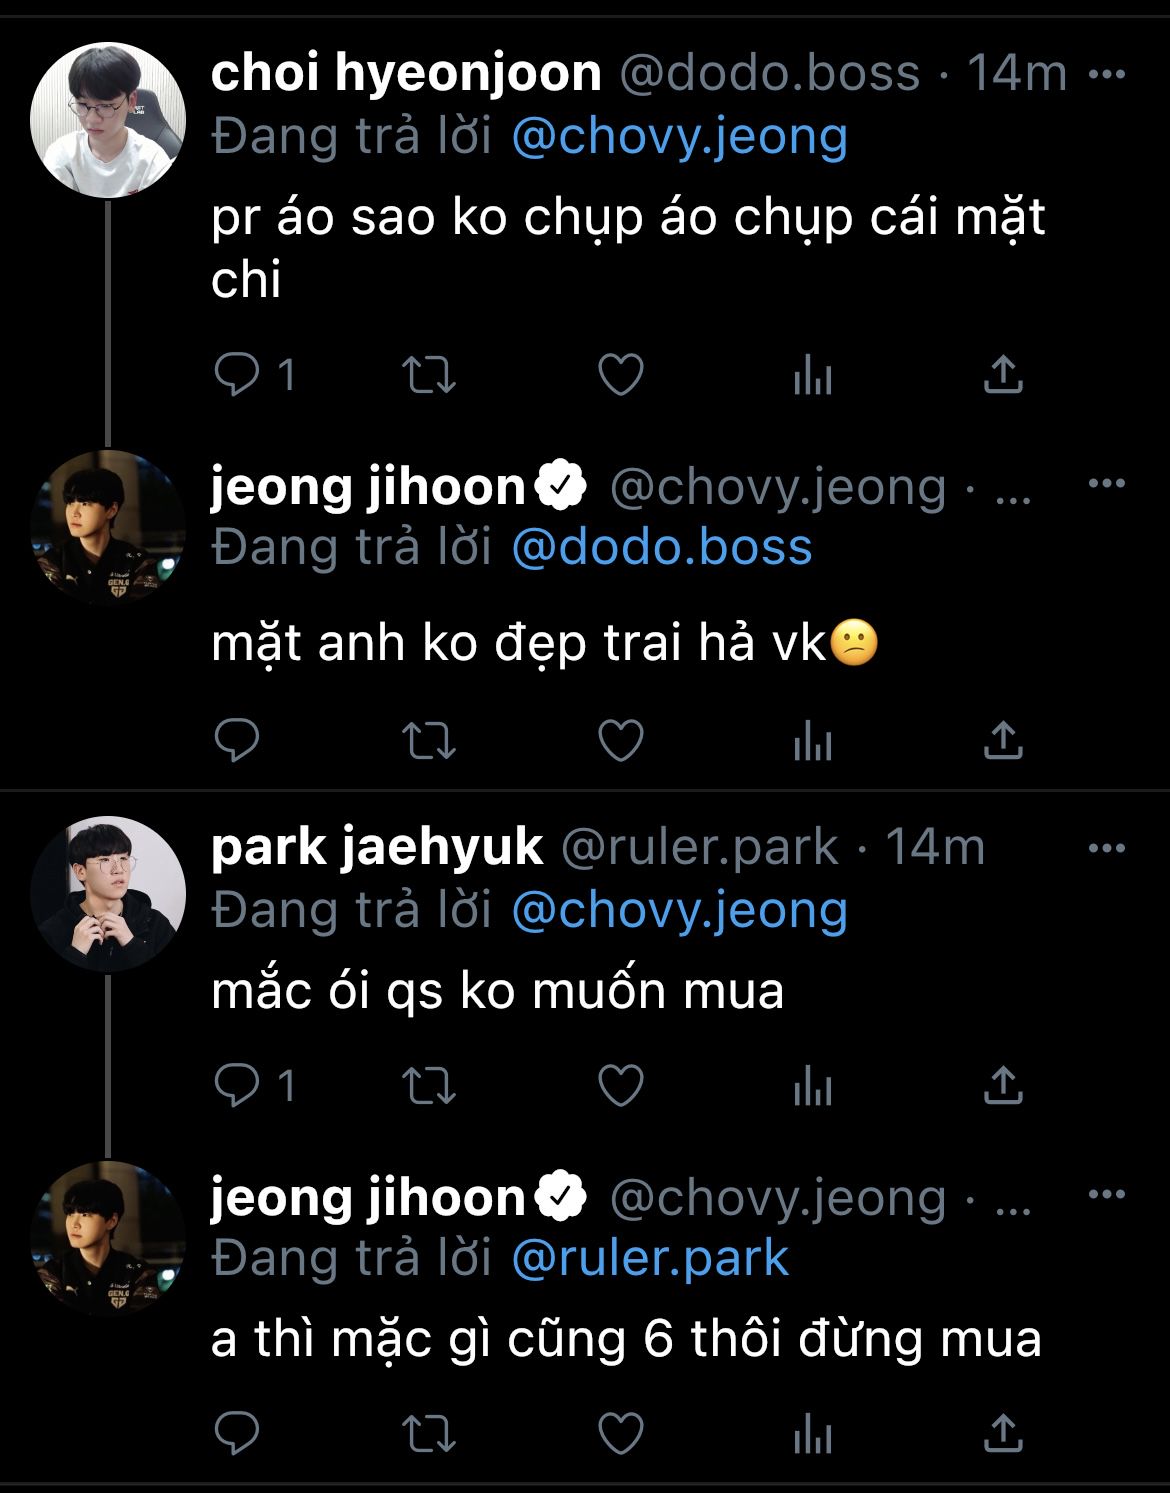
Task: Open more menu on jeong jihoon's first reply
Action: tap(1106, 484)
